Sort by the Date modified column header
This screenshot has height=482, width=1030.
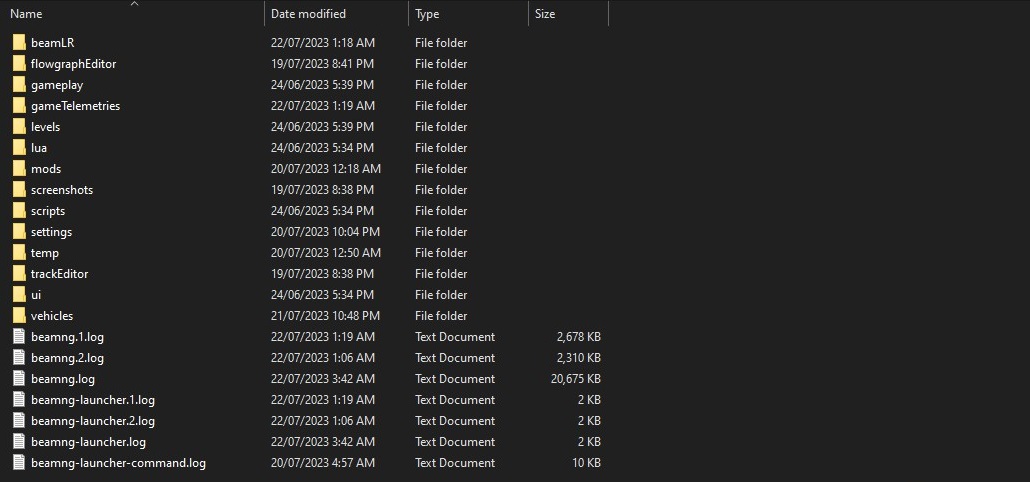pos(308,14)
